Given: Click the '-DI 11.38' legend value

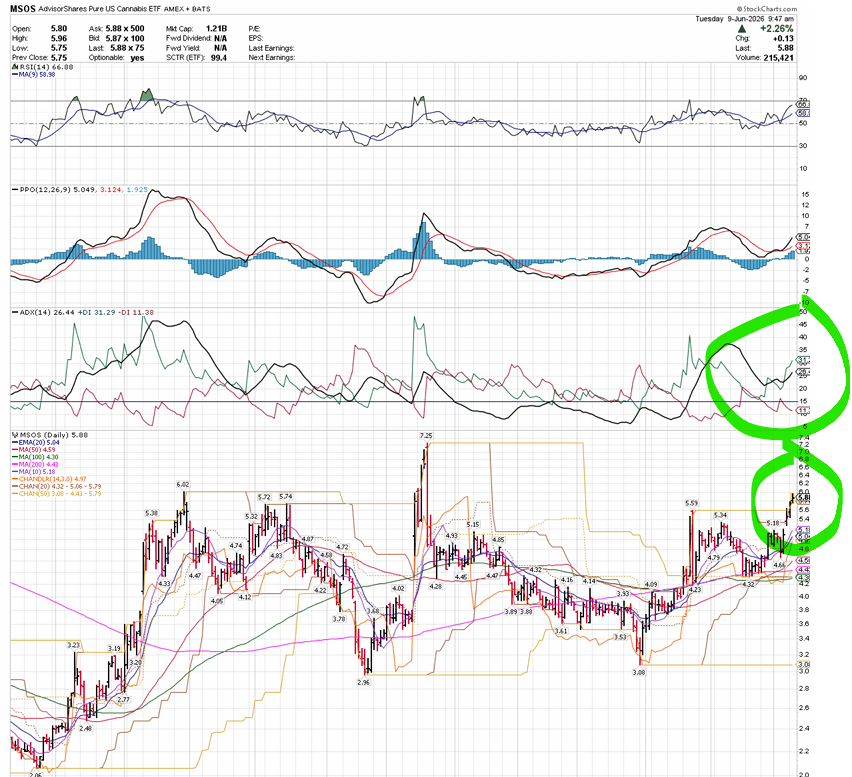Looking at the screenshot, I should point(136,312).
